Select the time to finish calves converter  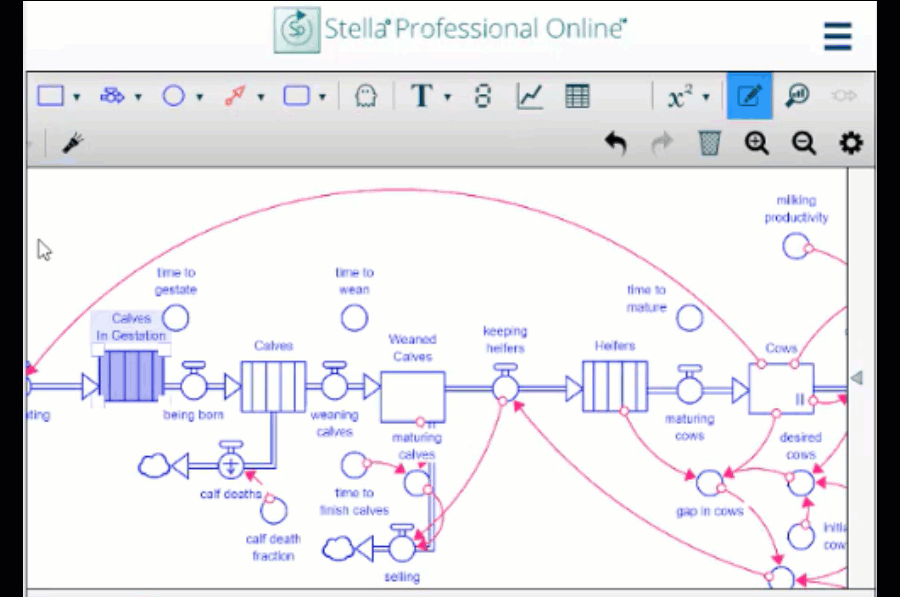pos(354,465)
